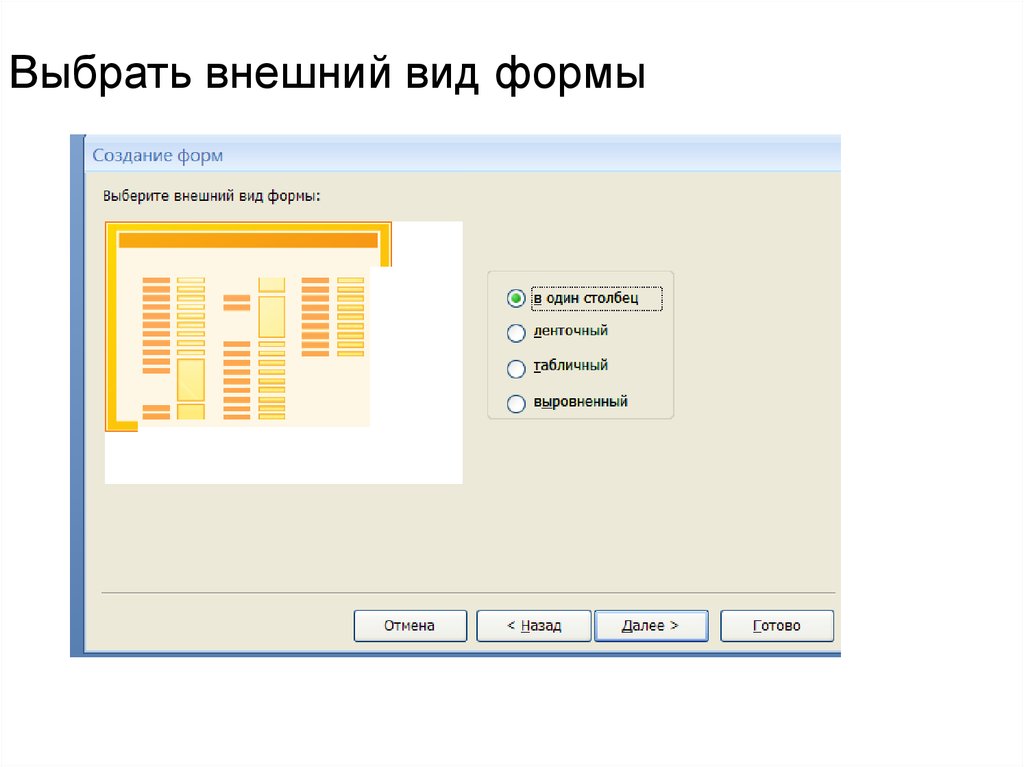Click the "Выберите внешний вид формы:" prompt label
The width and height of the screenshot is (1024, 767).
211,197
